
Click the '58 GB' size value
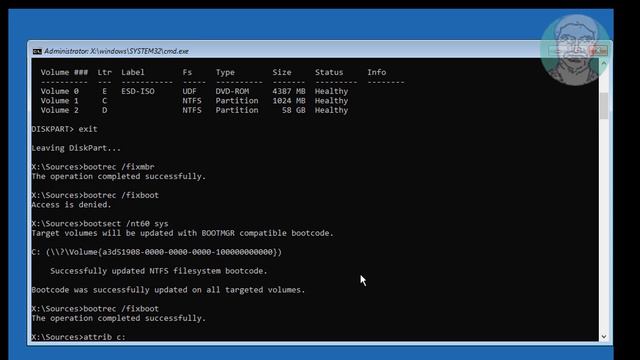[x=293, y=110]
